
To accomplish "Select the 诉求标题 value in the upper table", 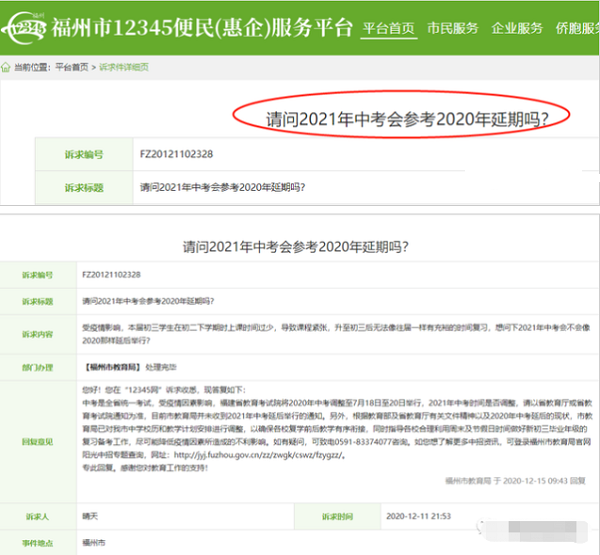I will pos(222,187).
